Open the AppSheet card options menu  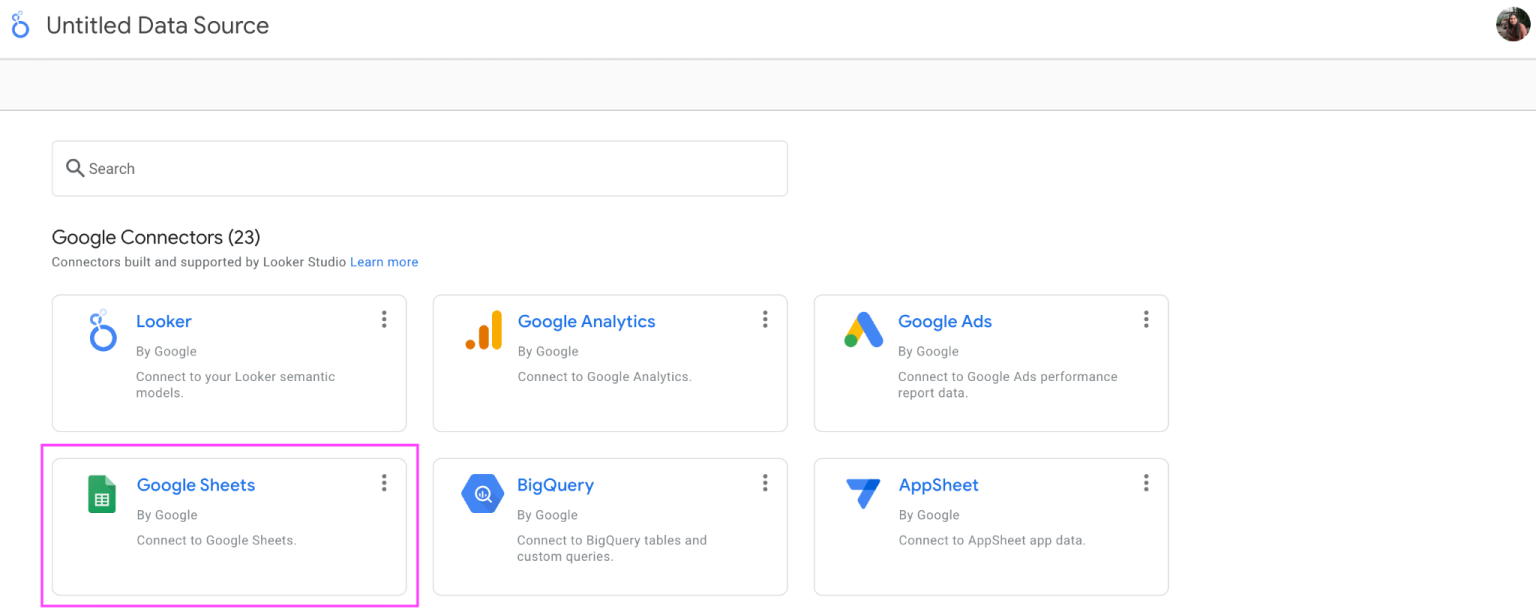point(1146,482)
